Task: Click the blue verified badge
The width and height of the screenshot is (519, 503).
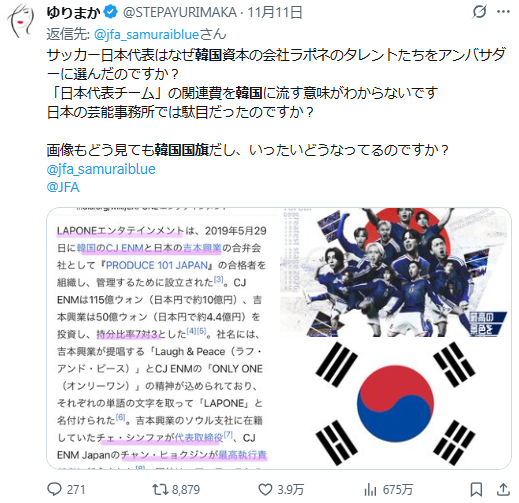Action: tap(110, 12)
